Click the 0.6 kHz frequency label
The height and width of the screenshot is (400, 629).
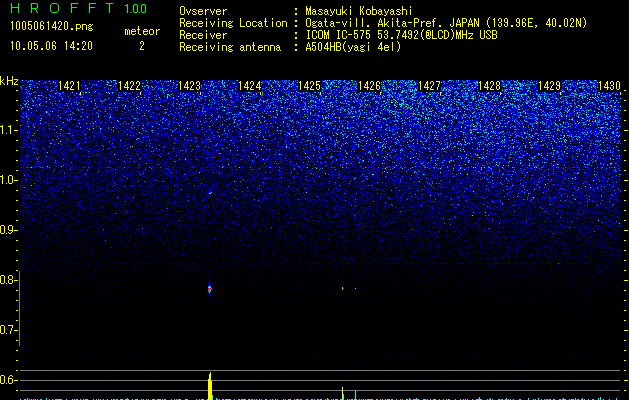point(7,380)
